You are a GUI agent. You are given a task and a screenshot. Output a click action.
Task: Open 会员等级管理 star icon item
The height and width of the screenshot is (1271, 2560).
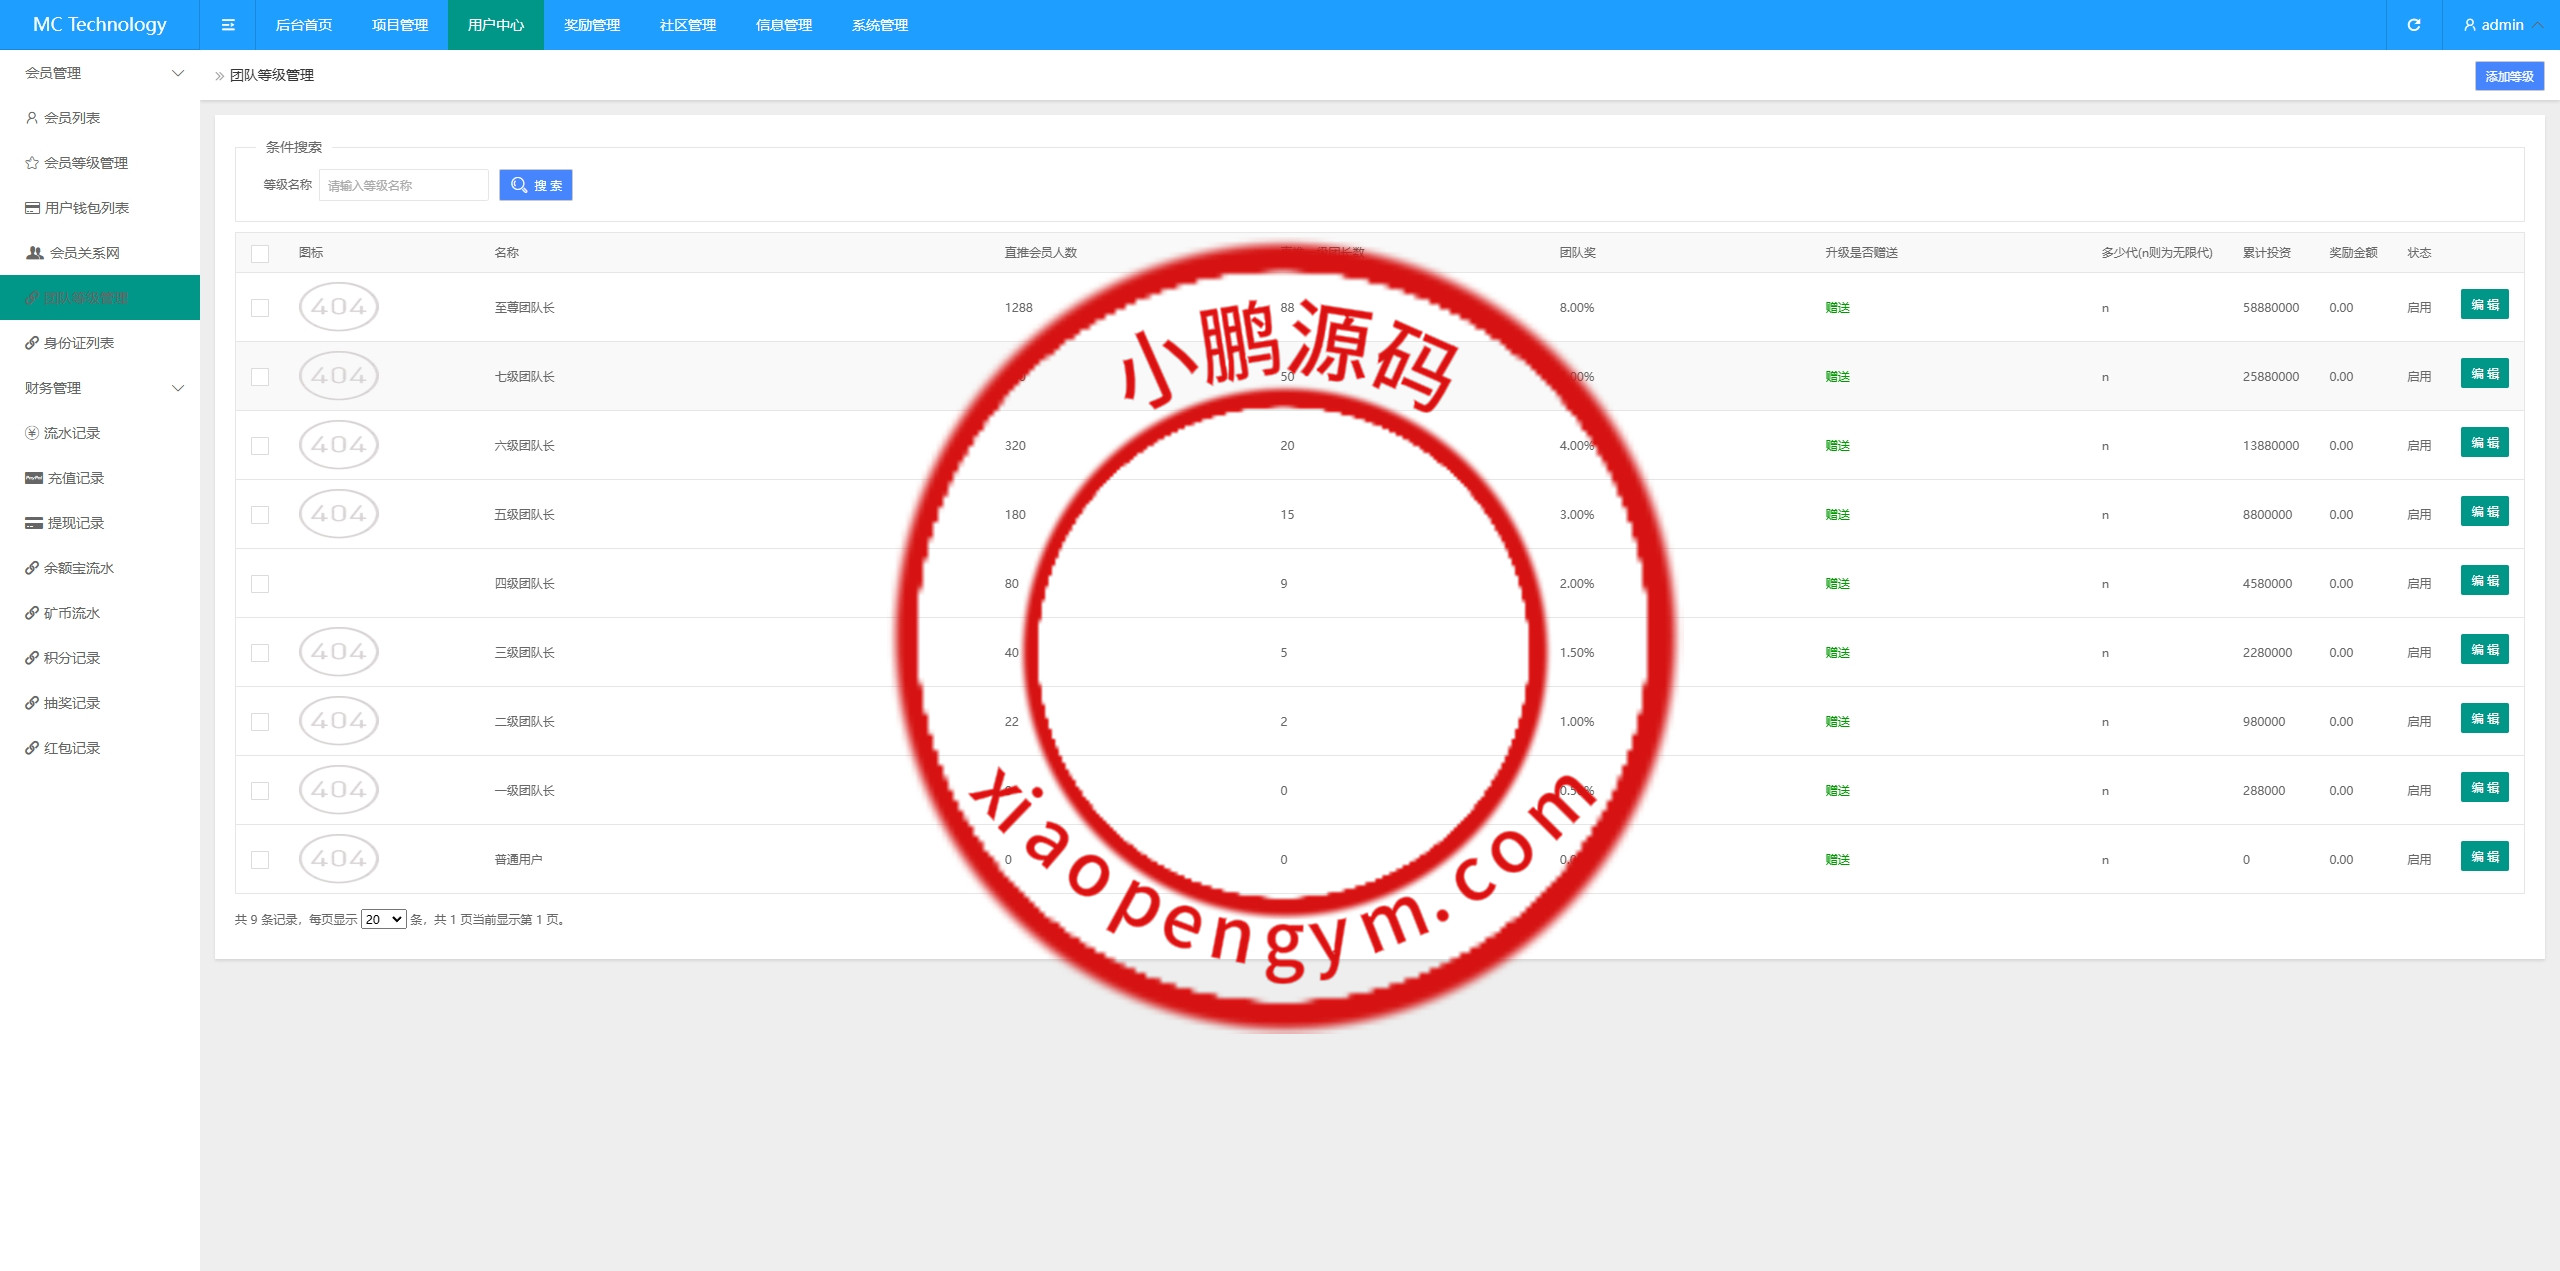click(x=84, y=163)
